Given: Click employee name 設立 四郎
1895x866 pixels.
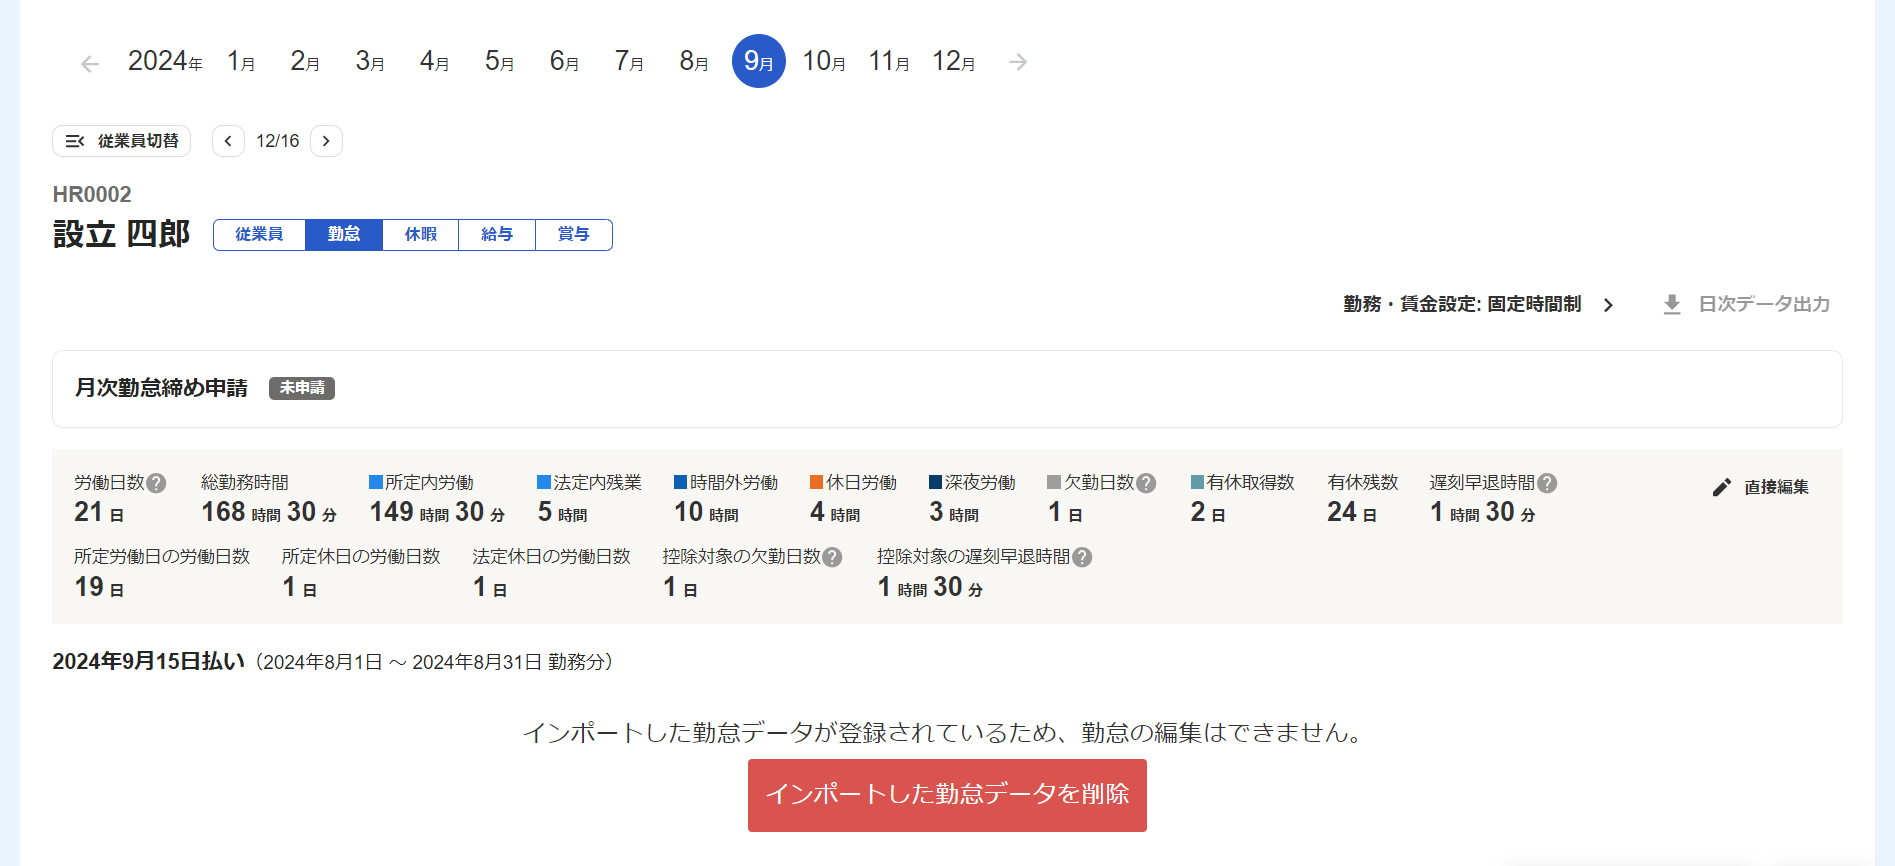Looking at the screenshot, I should tap(121, 234).
